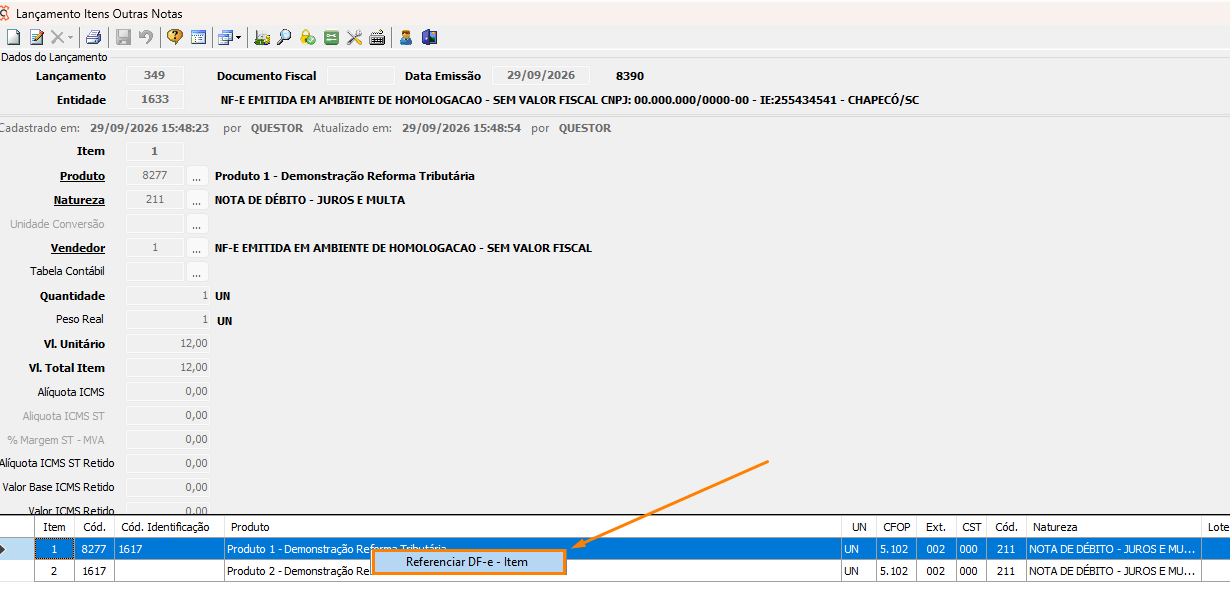Open search with the magnifier icon

284,37
